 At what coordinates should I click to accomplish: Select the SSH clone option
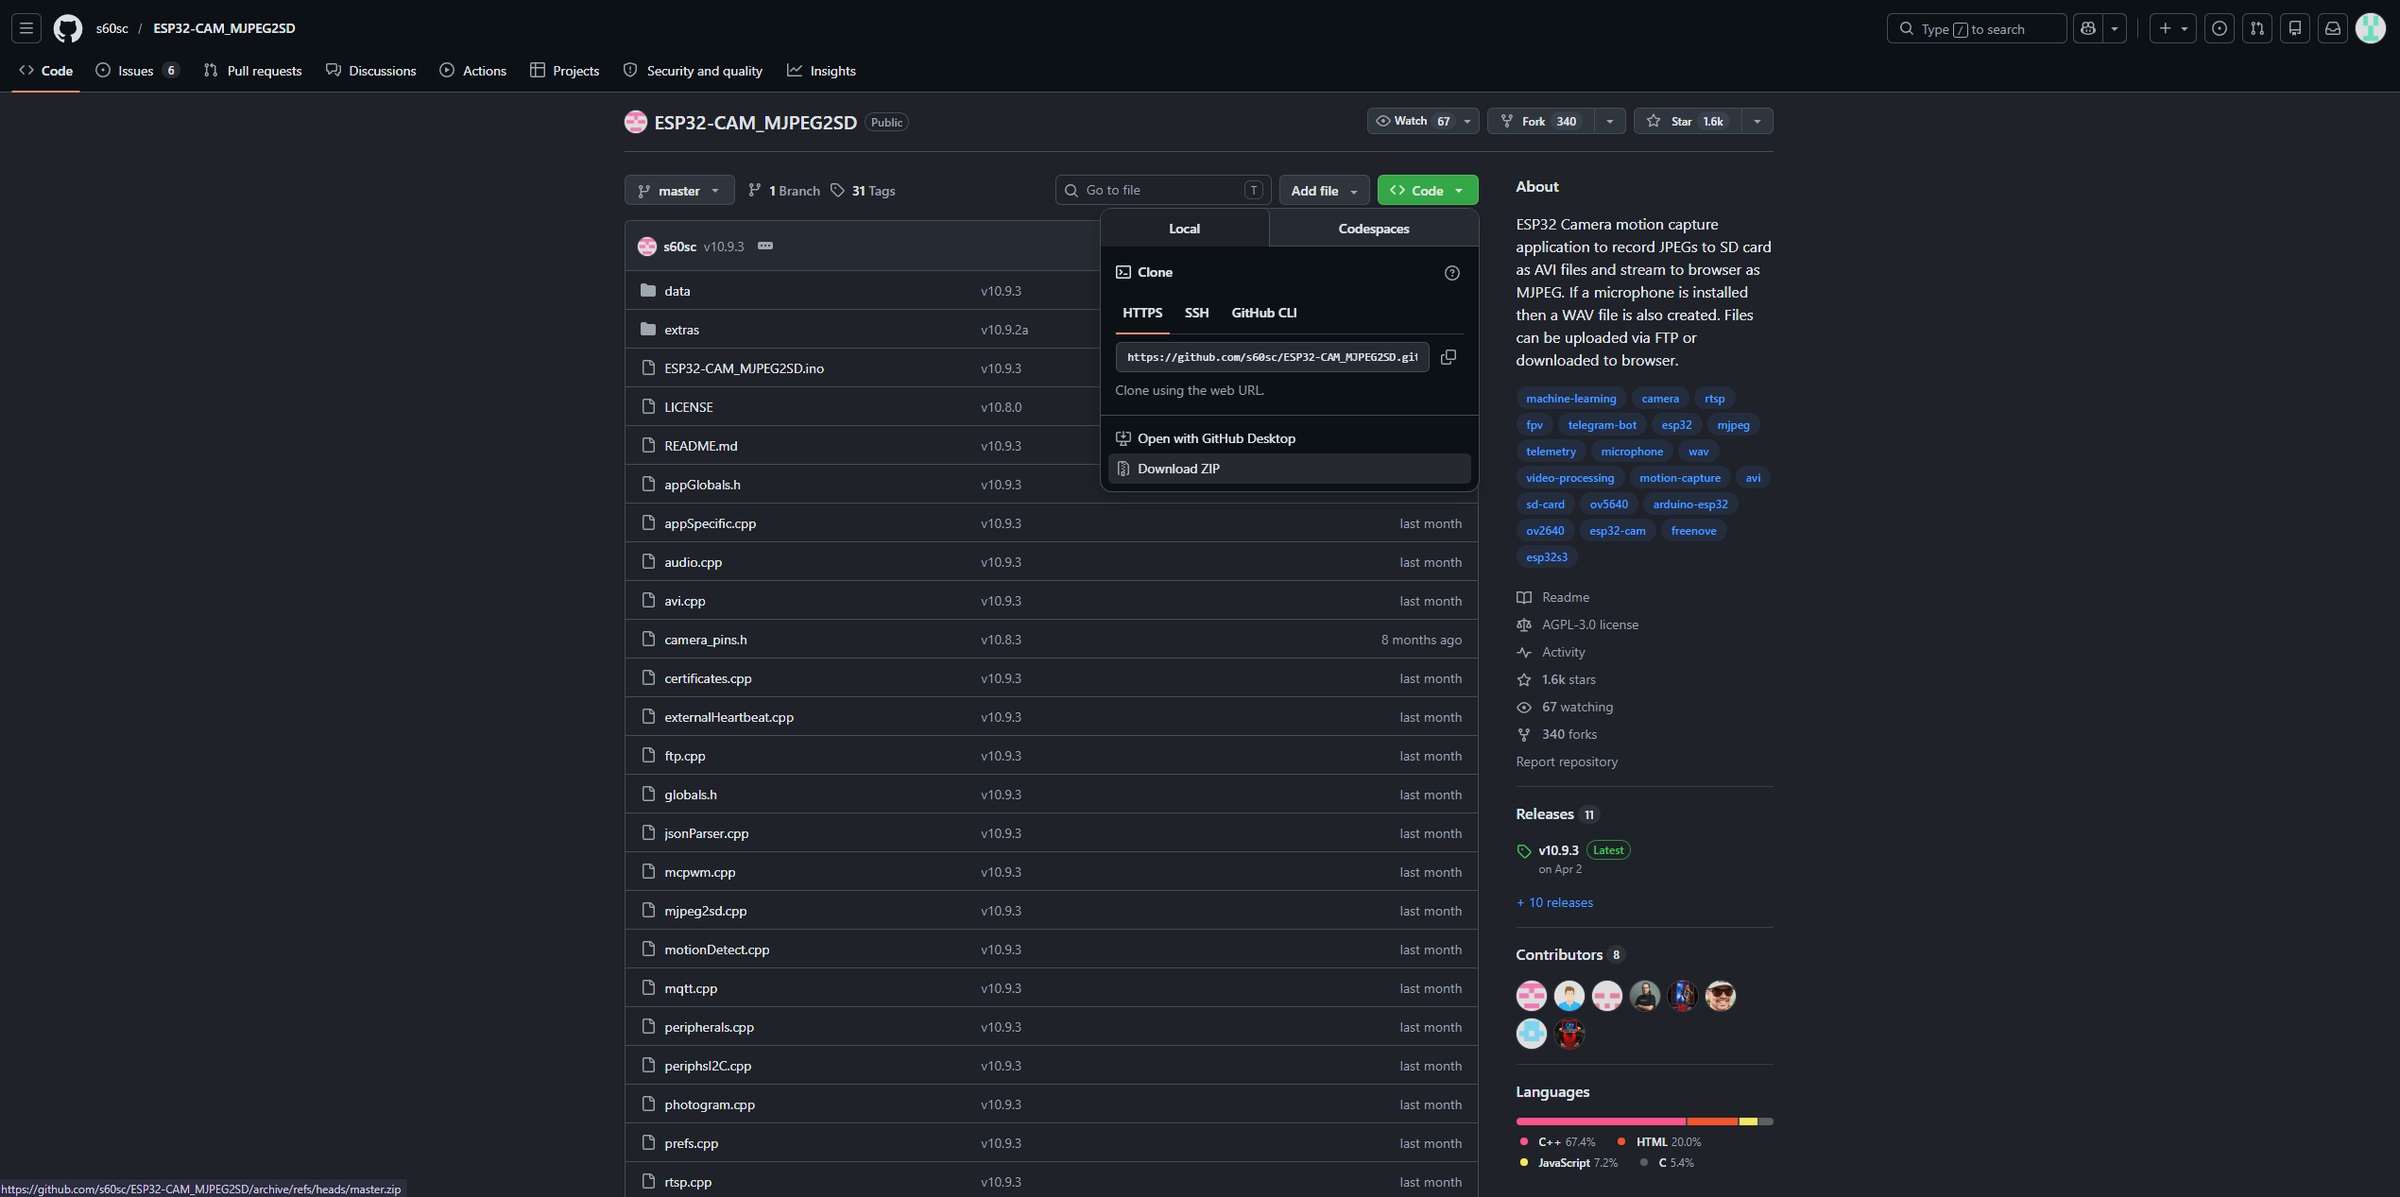pyautogui.click(x=1197, y=313)
